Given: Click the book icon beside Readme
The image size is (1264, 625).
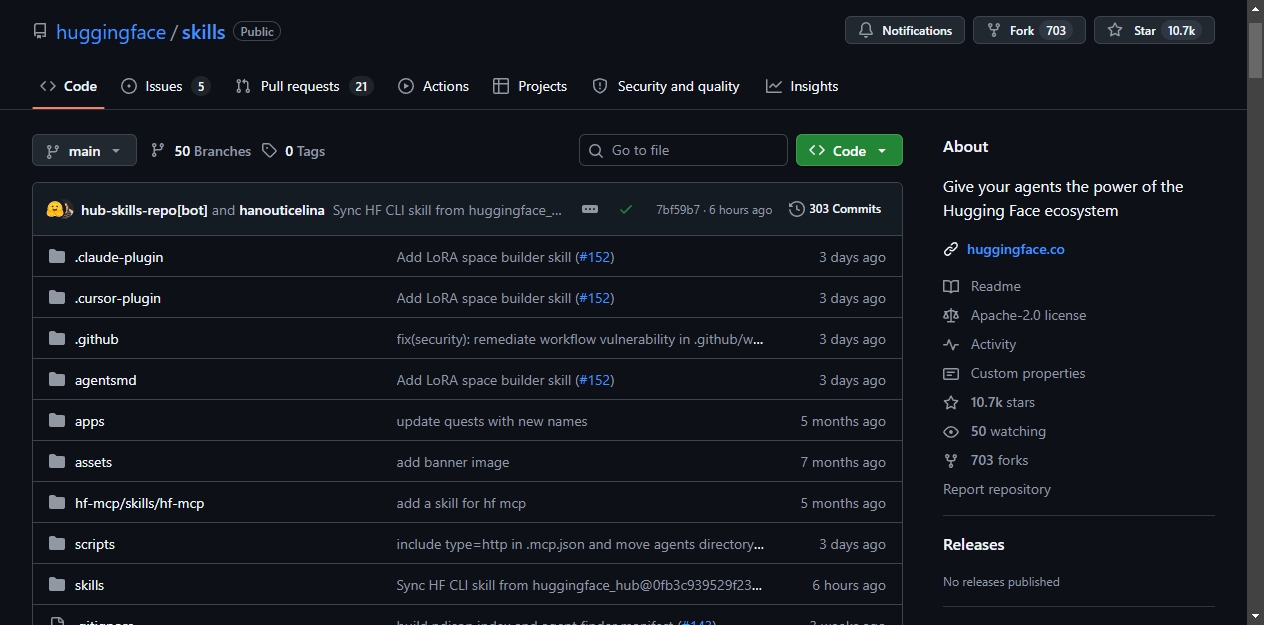Looking at the screenshot, I should 951,286.
